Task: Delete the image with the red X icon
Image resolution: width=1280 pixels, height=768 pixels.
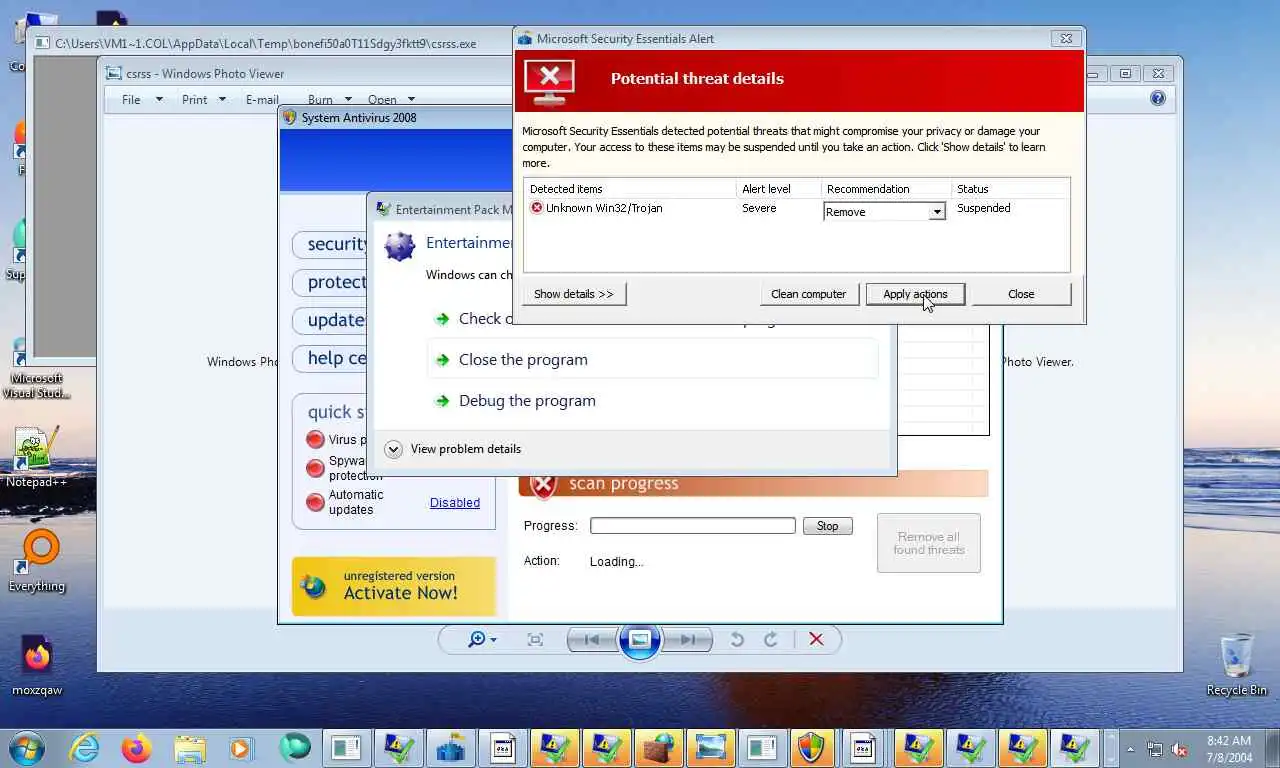Action: pyautogui.click(x=816, y=640)
